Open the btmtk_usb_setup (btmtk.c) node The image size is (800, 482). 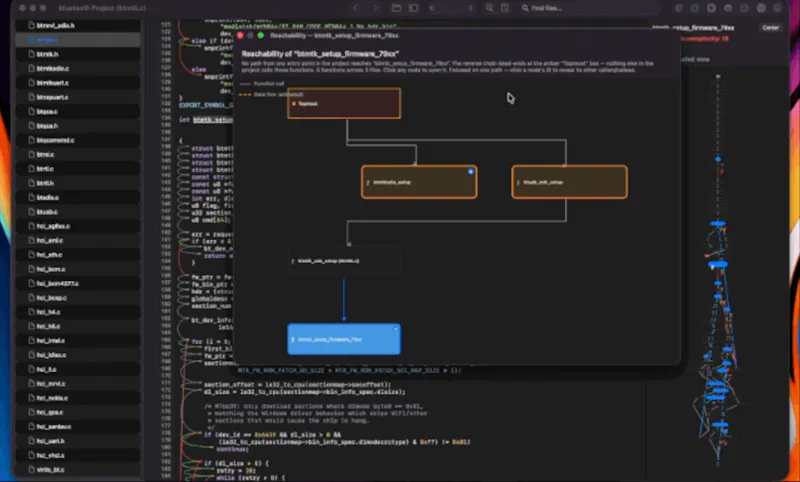pos(344,261)
